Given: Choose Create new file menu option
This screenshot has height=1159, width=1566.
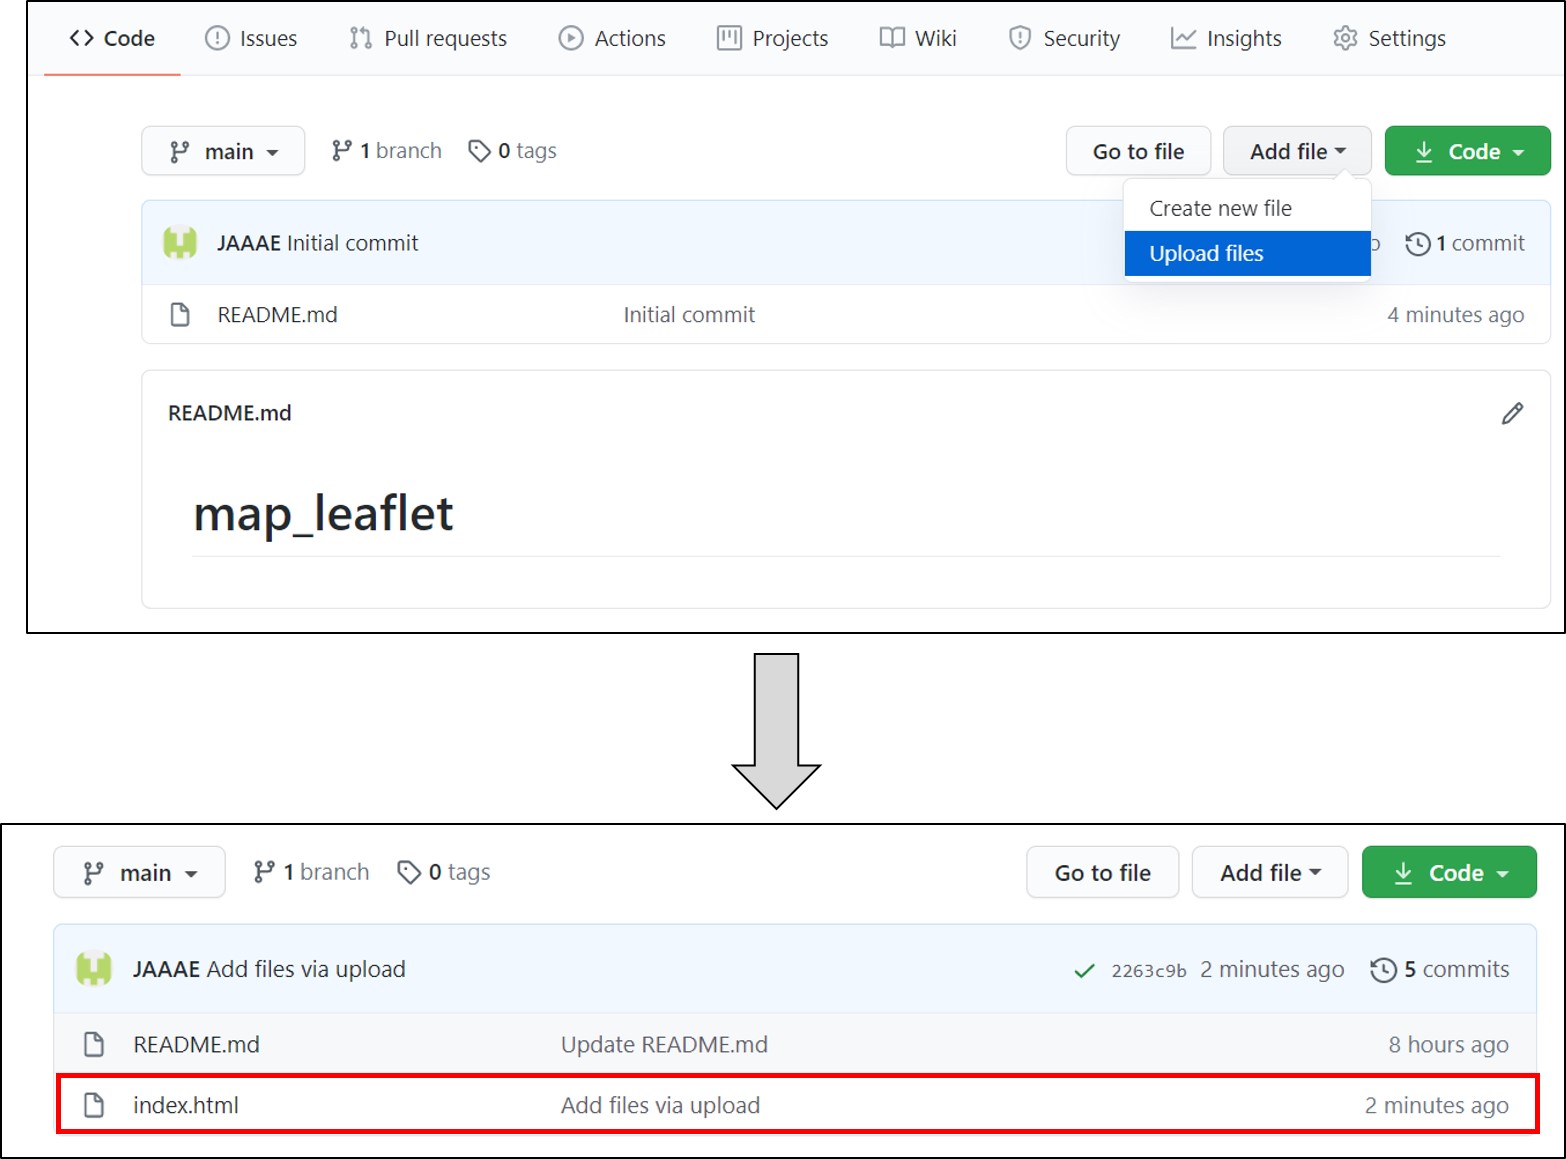Looking at the screenshot, I should click(1220, 208).
